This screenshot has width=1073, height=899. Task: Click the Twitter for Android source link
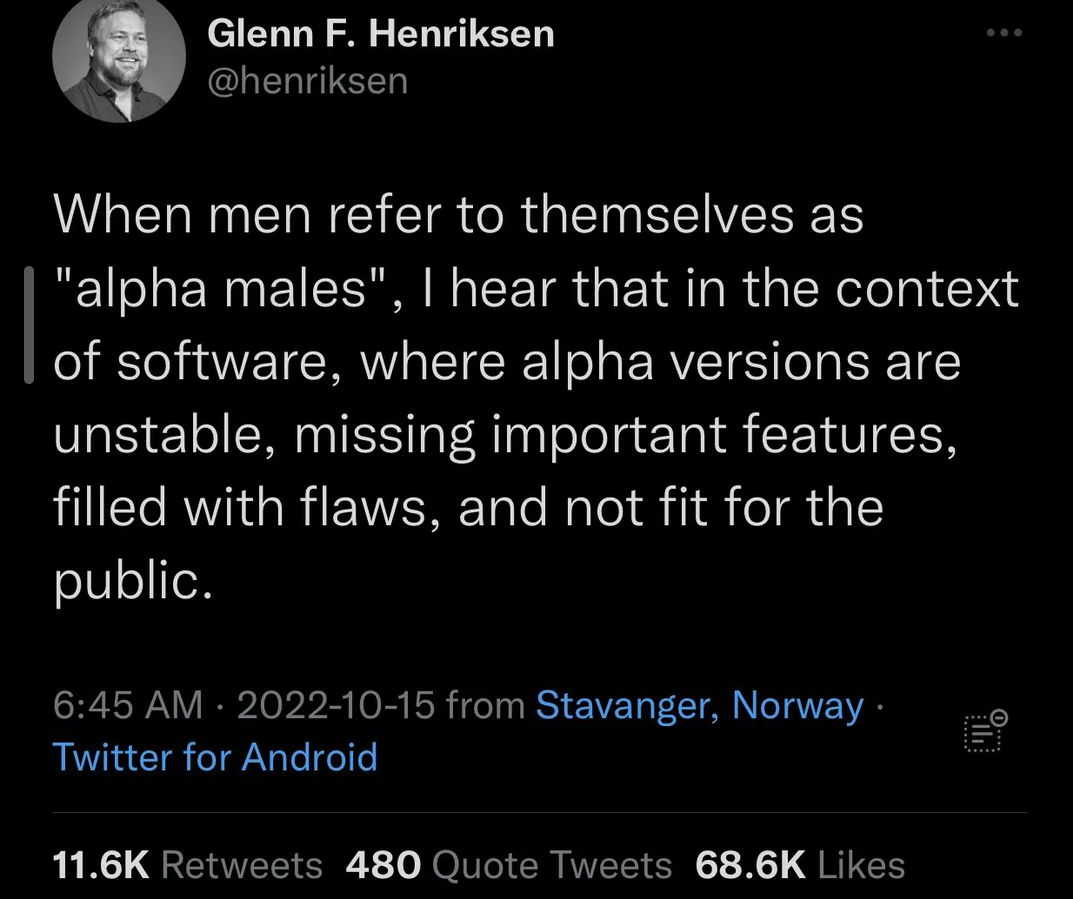click(215, 757)
